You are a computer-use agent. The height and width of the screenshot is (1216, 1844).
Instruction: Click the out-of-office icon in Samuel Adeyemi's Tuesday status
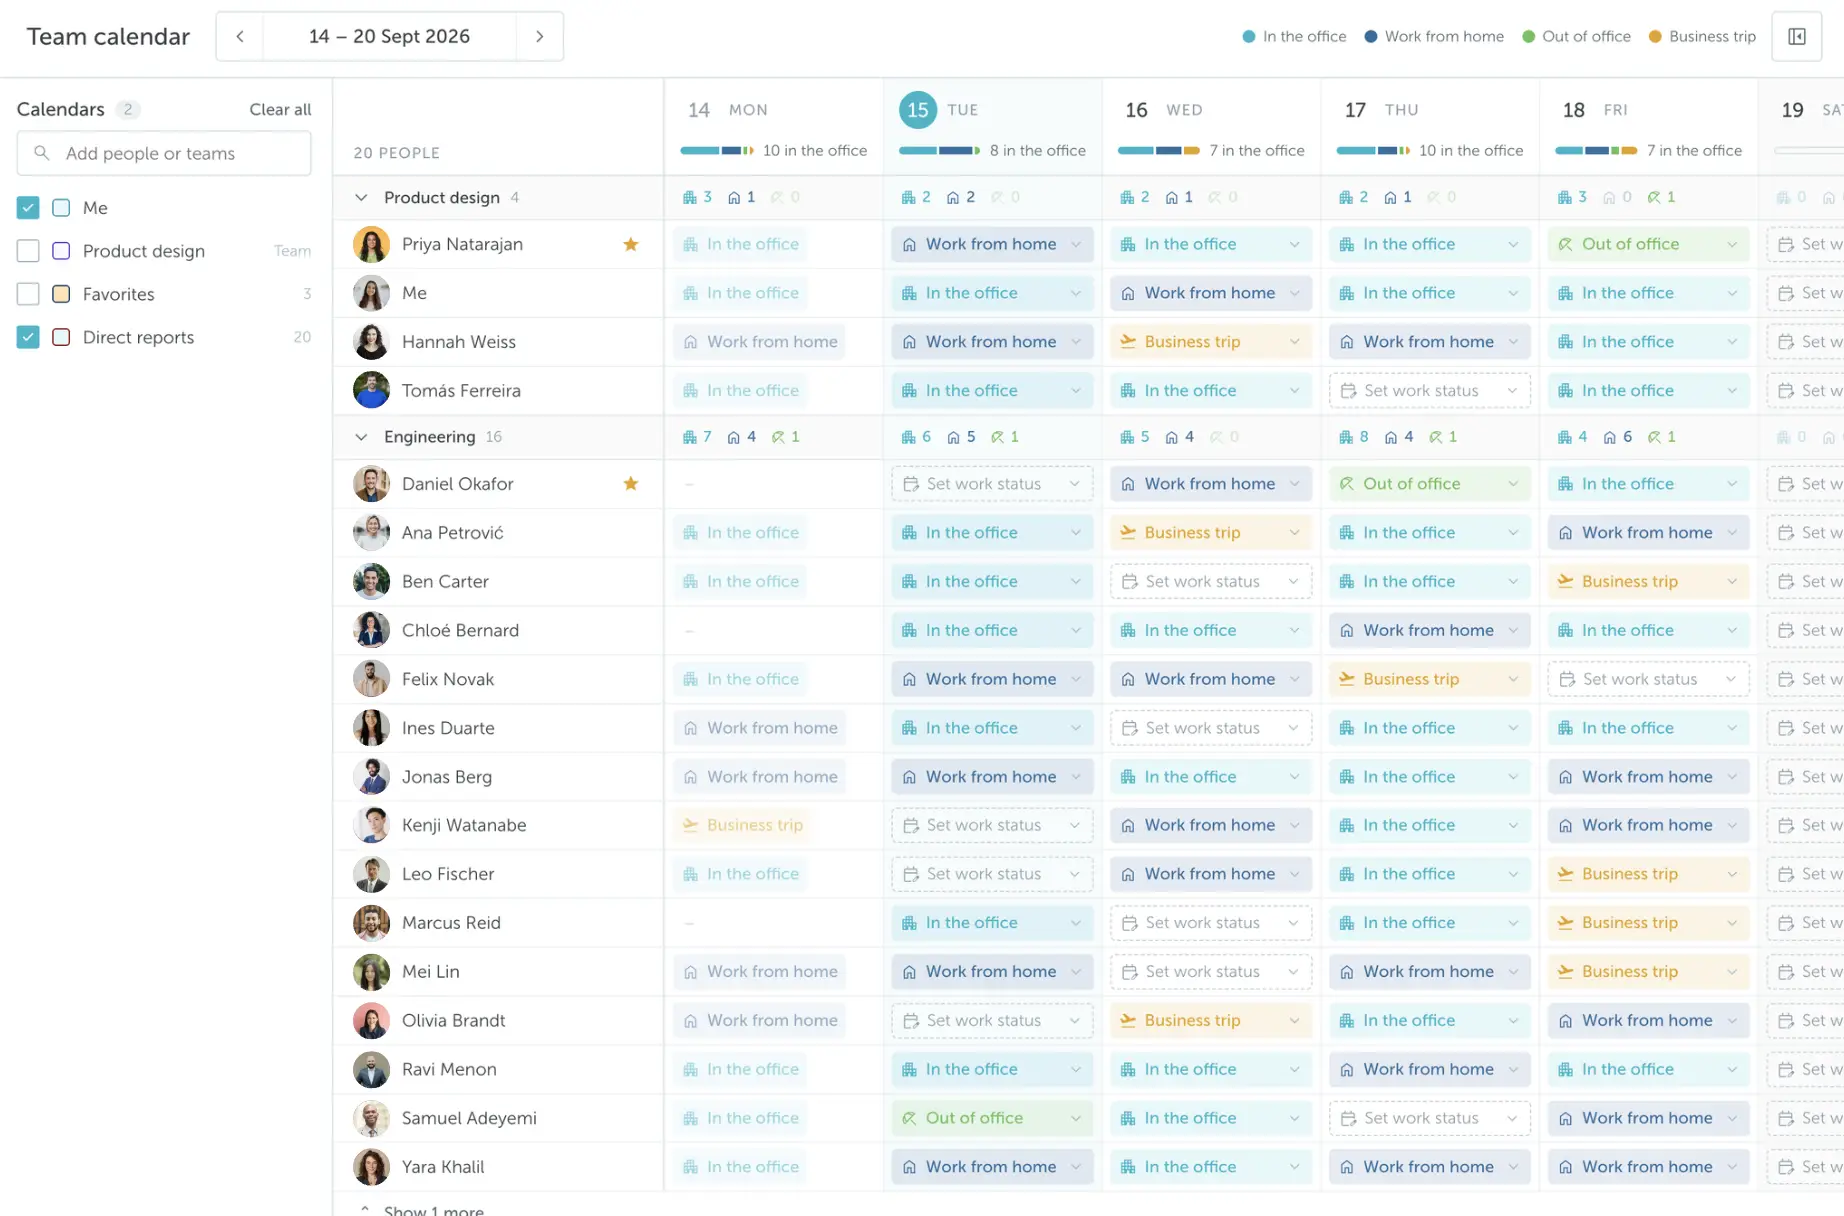[909, 1118]
